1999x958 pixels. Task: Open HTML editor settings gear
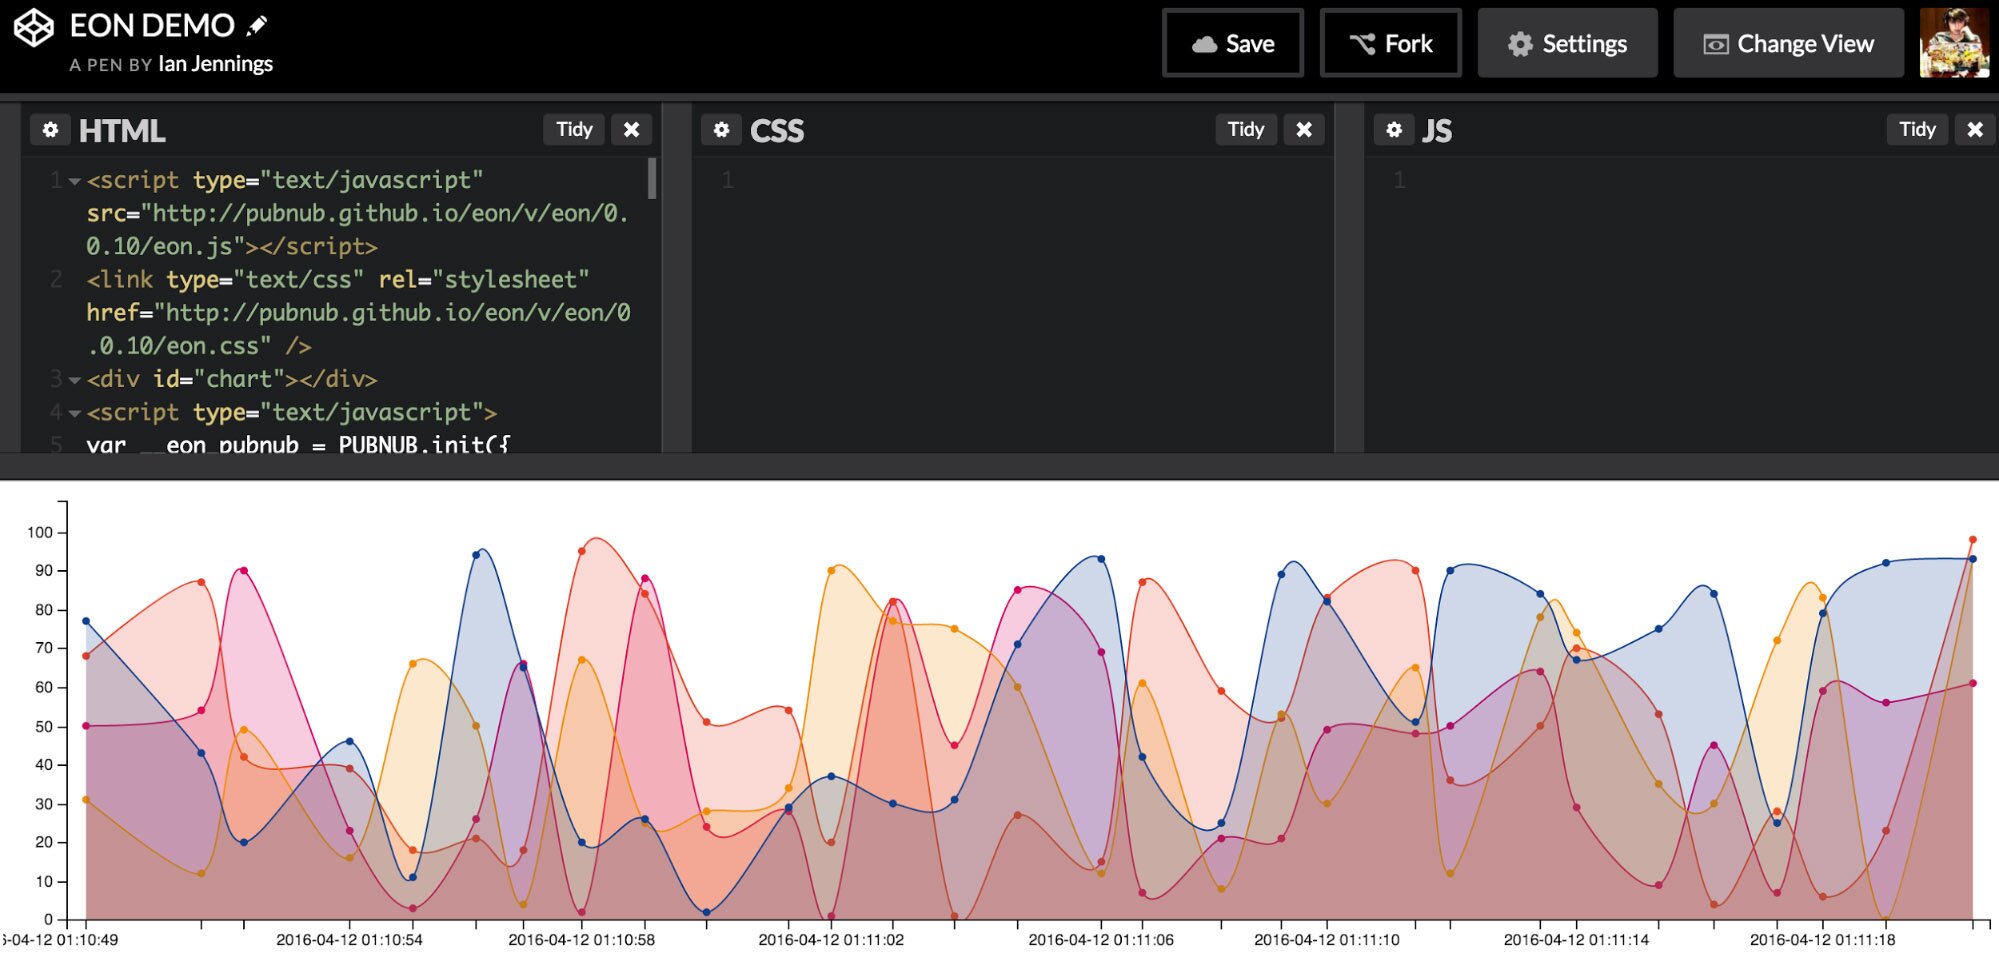tap(50, 130)
